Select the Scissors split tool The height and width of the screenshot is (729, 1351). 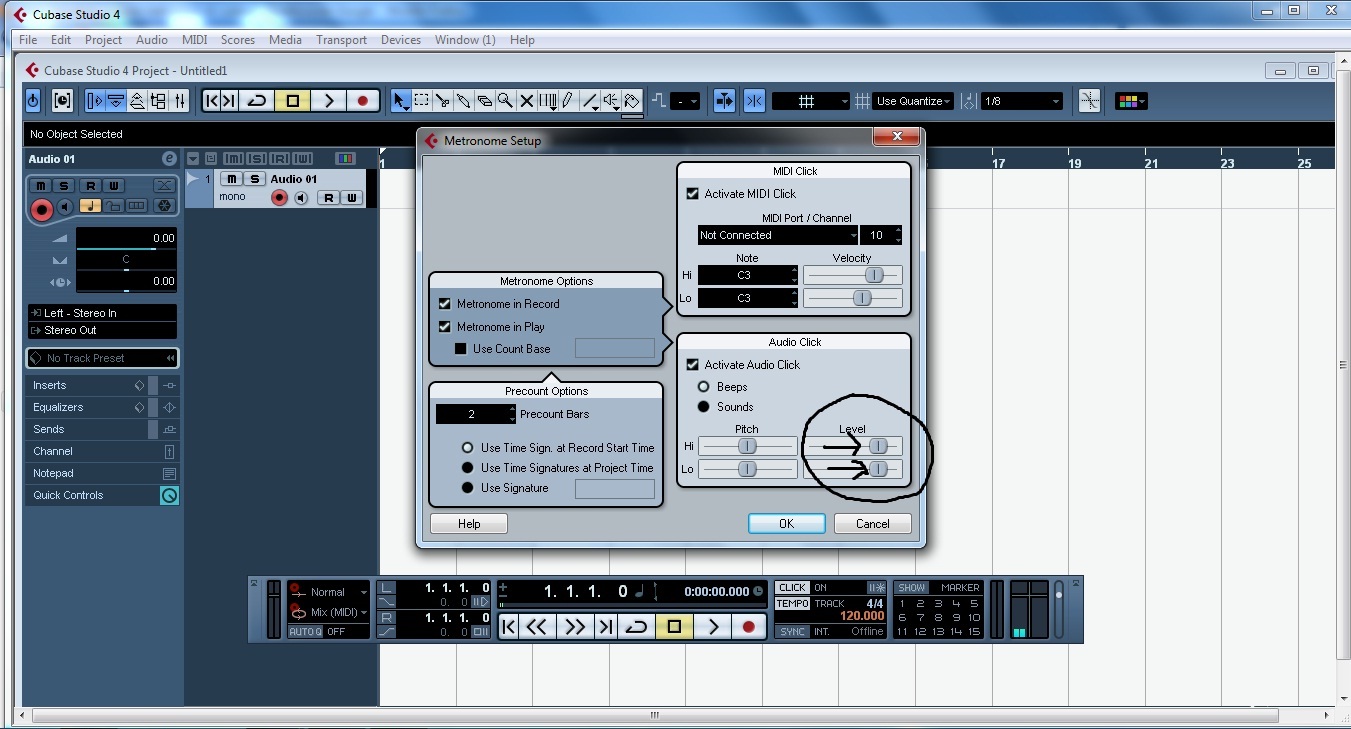point(444,100)
